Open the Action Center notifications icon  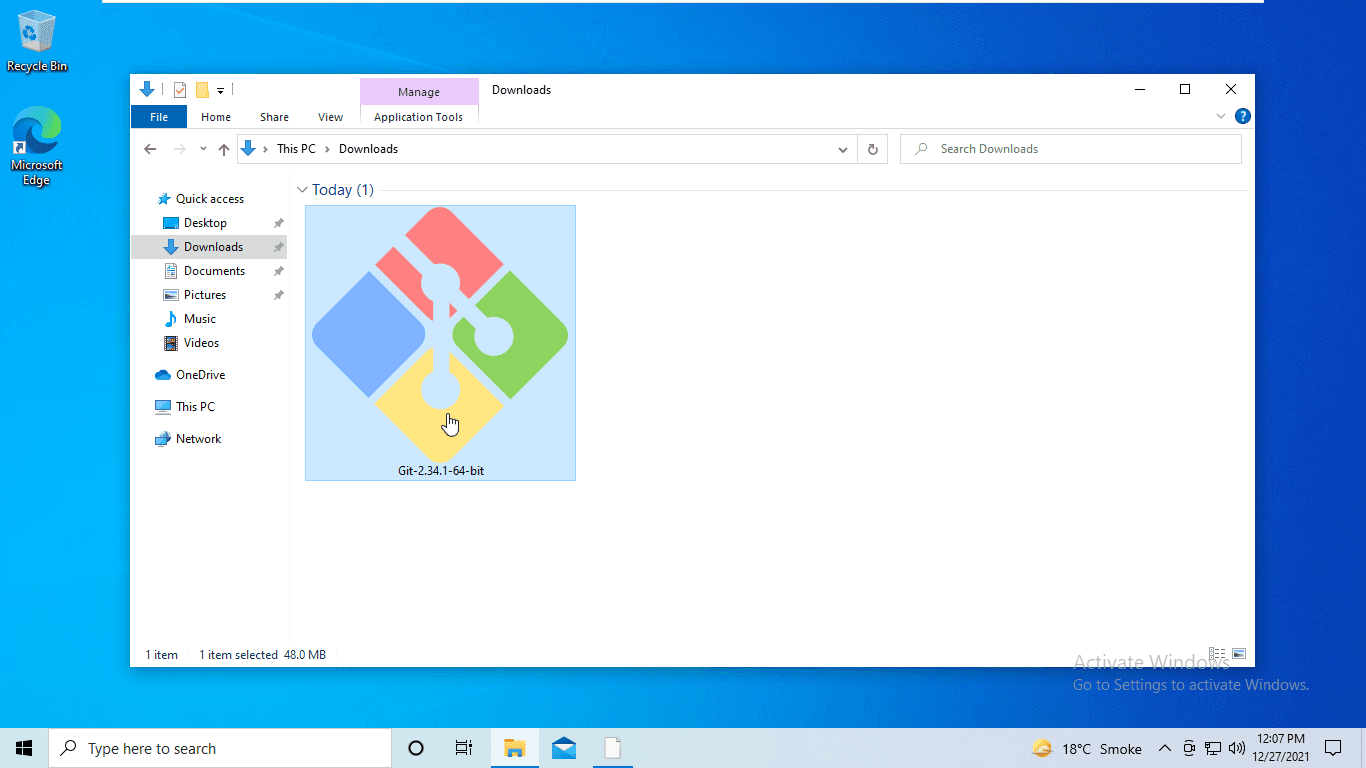[x=1333, y=748]
